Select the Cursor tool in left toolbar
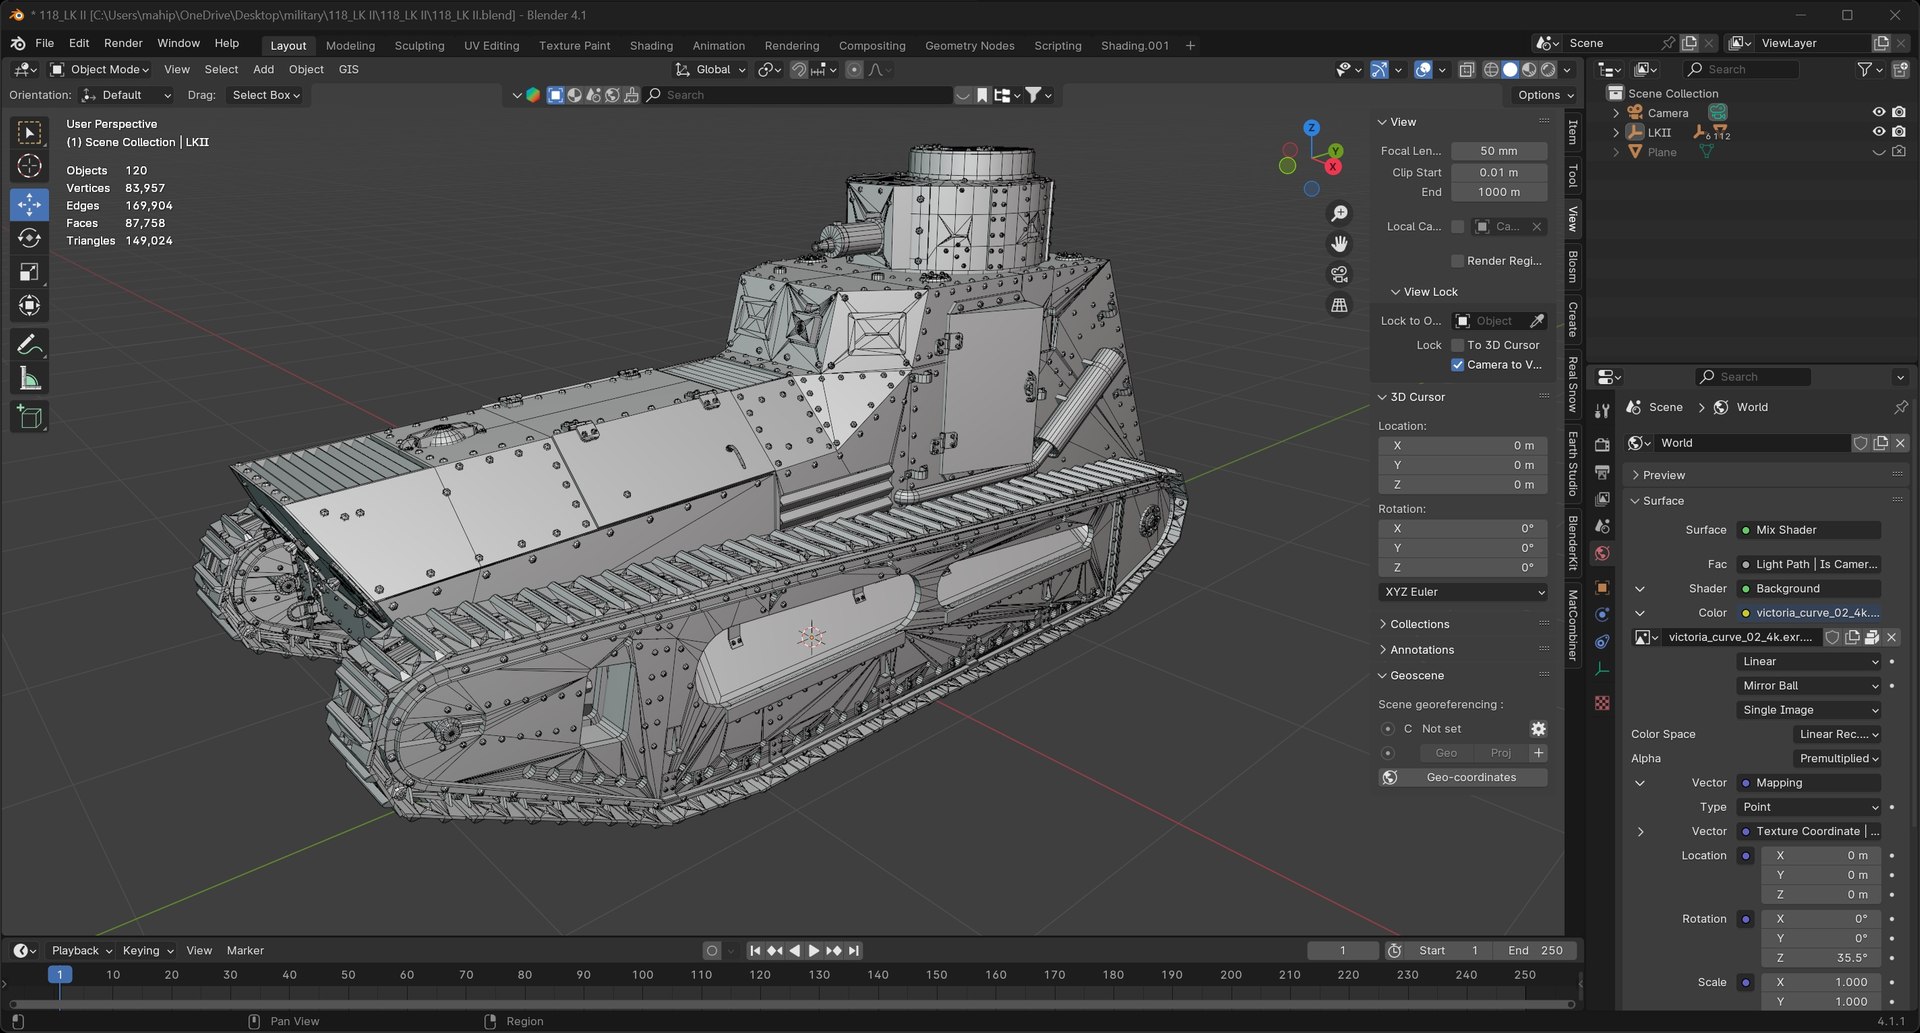Screen dimensions: 1920x1033 point(29,166)
